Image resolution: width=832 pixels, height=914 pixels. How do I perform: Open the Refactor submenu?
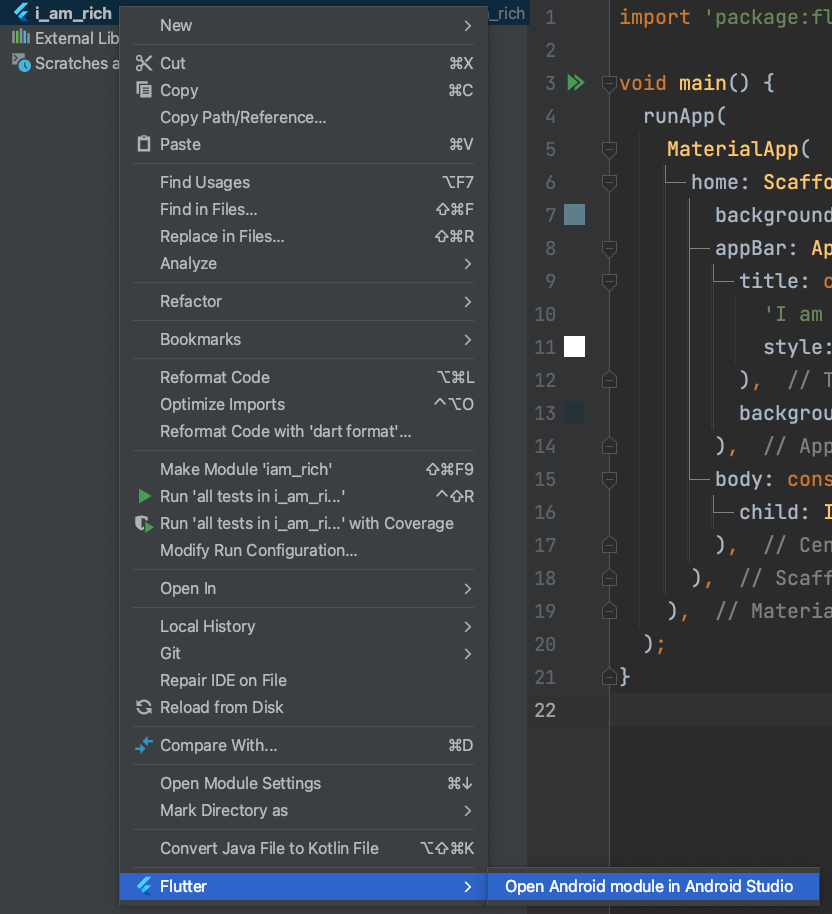click(303, 301)
